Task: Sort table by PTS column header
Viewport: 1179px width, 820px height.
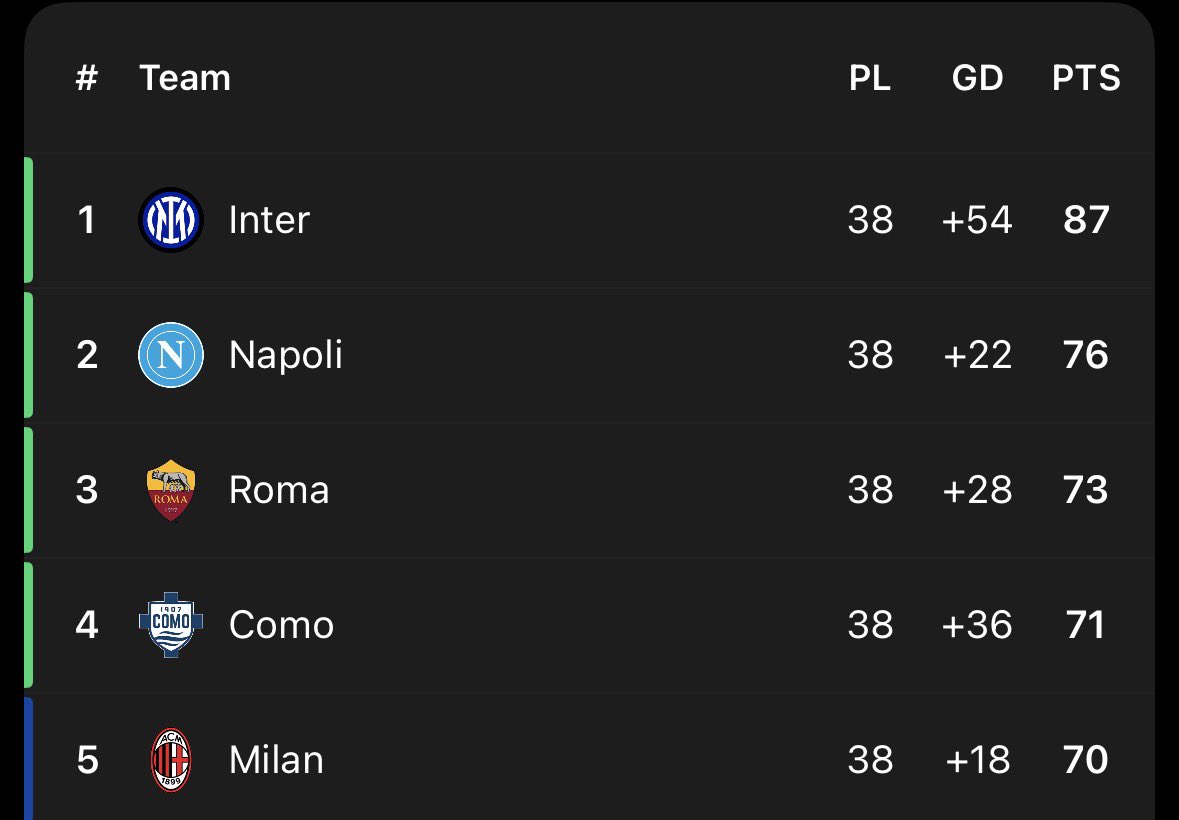Action: [1086, 78]
